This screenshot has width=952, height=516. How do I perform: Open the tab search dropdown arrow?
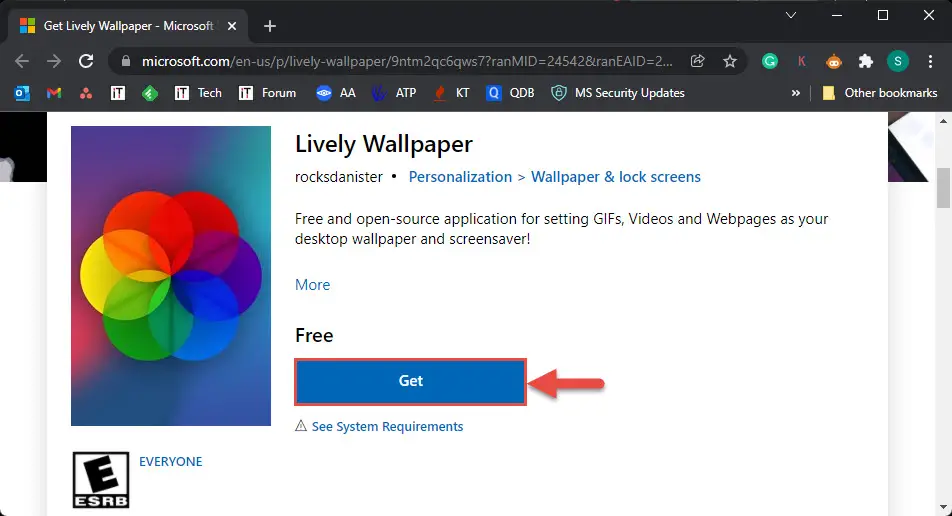pyautogui.click(x=790, y=15)
